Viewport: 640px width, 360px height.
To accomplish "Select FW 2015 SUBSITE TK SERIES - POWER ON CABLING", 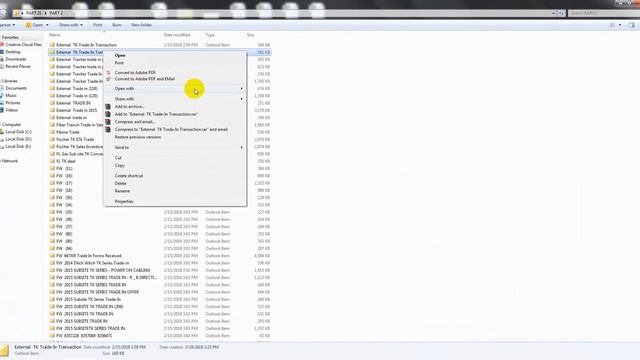I will click(x=103, y=270).
